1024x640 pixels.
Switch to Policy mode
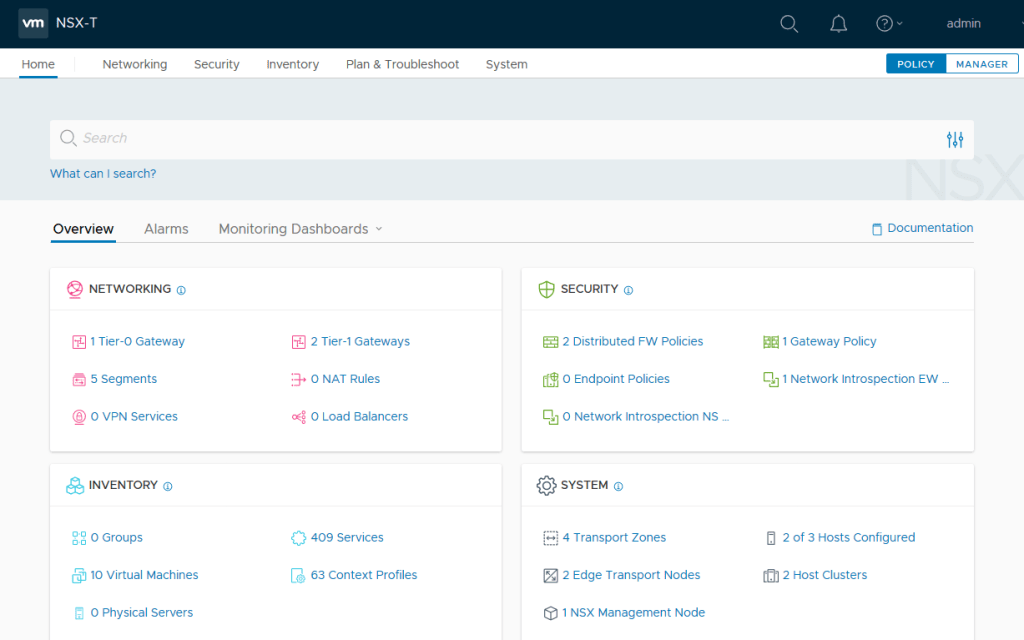pyautogui.click(x=915, y=64)
